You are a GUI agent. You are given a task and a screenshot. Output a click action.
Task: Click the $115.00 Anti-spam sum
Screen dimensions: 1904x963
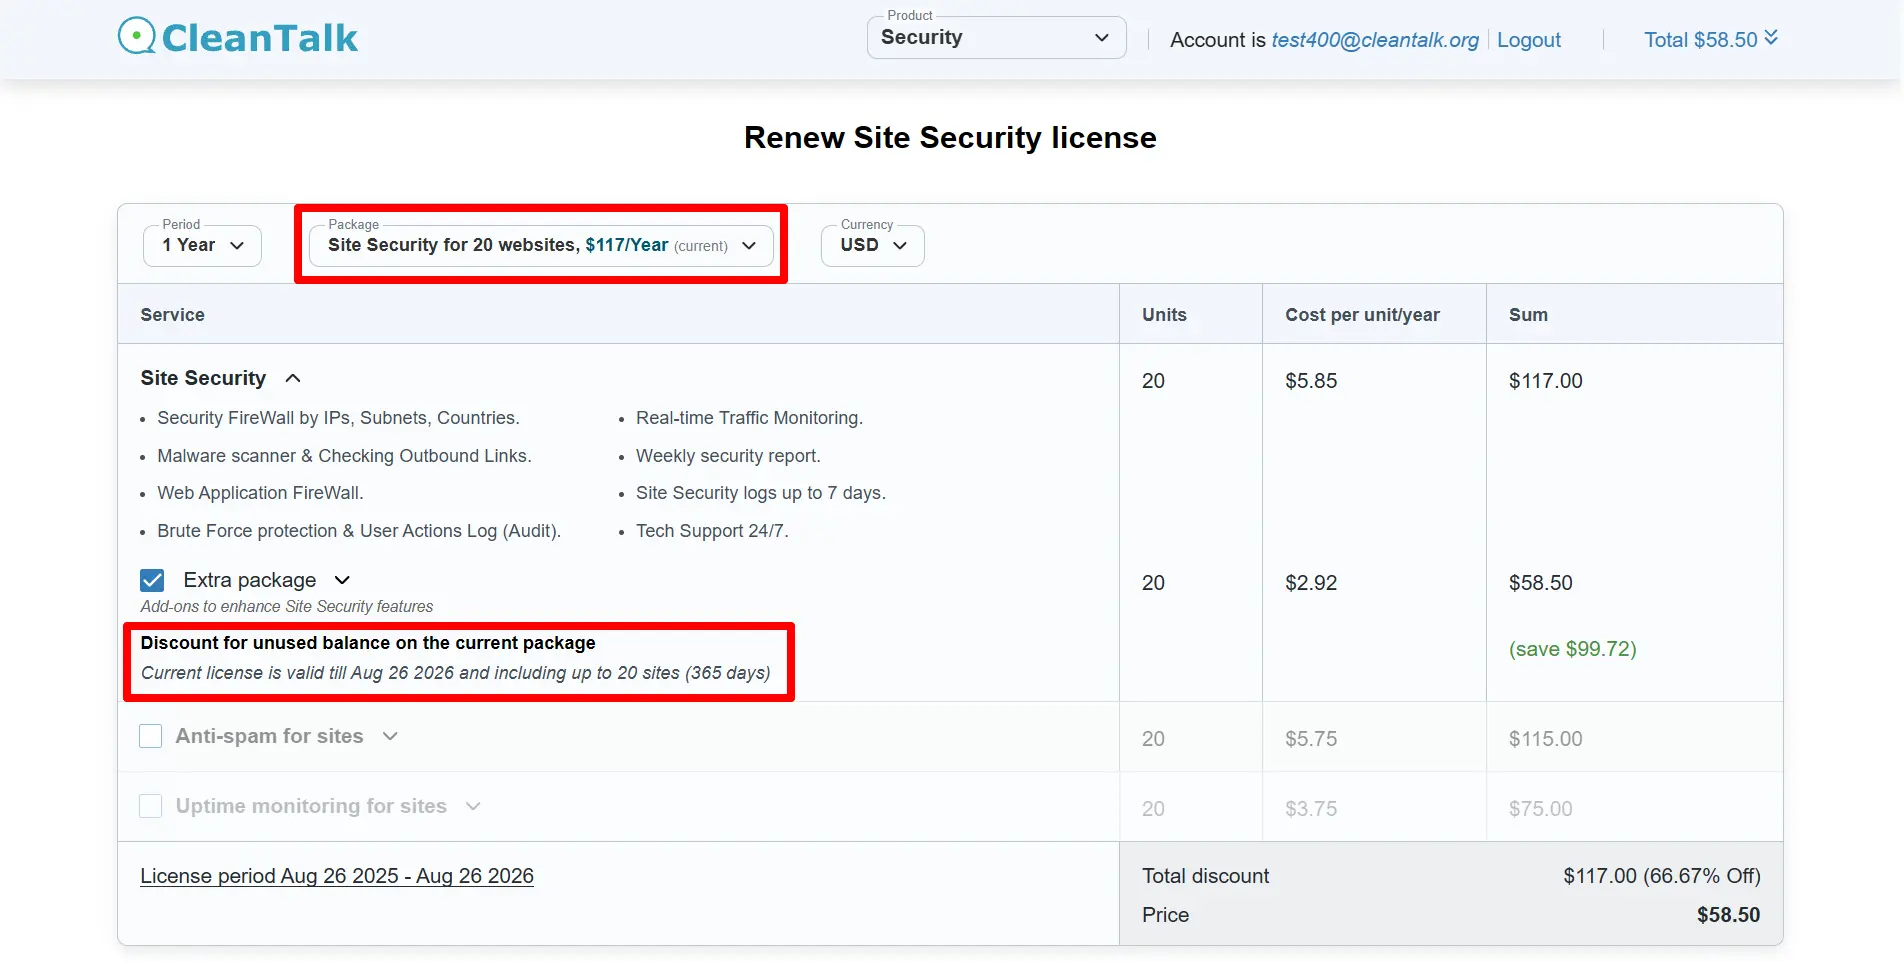(1545, 739)
